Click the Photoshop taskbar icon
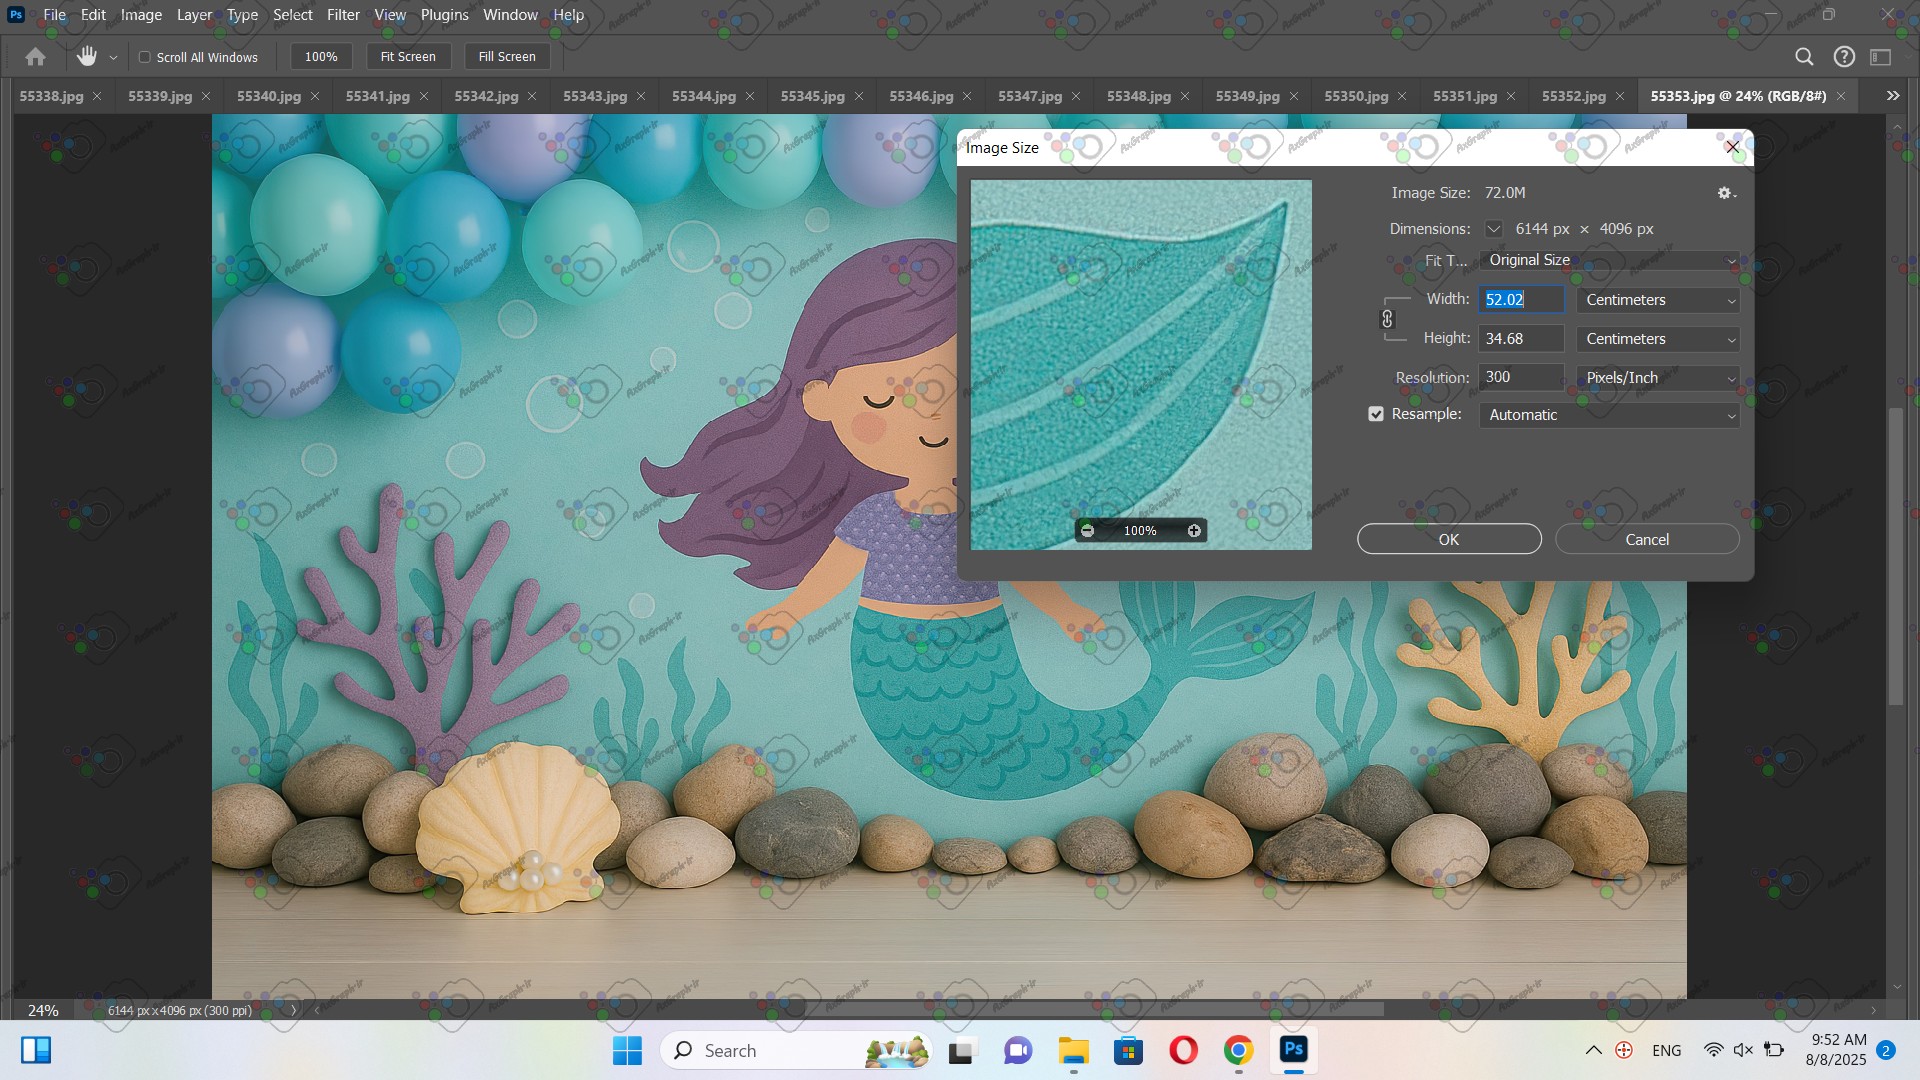 pyautogui.click(x=1293, y=1050)
